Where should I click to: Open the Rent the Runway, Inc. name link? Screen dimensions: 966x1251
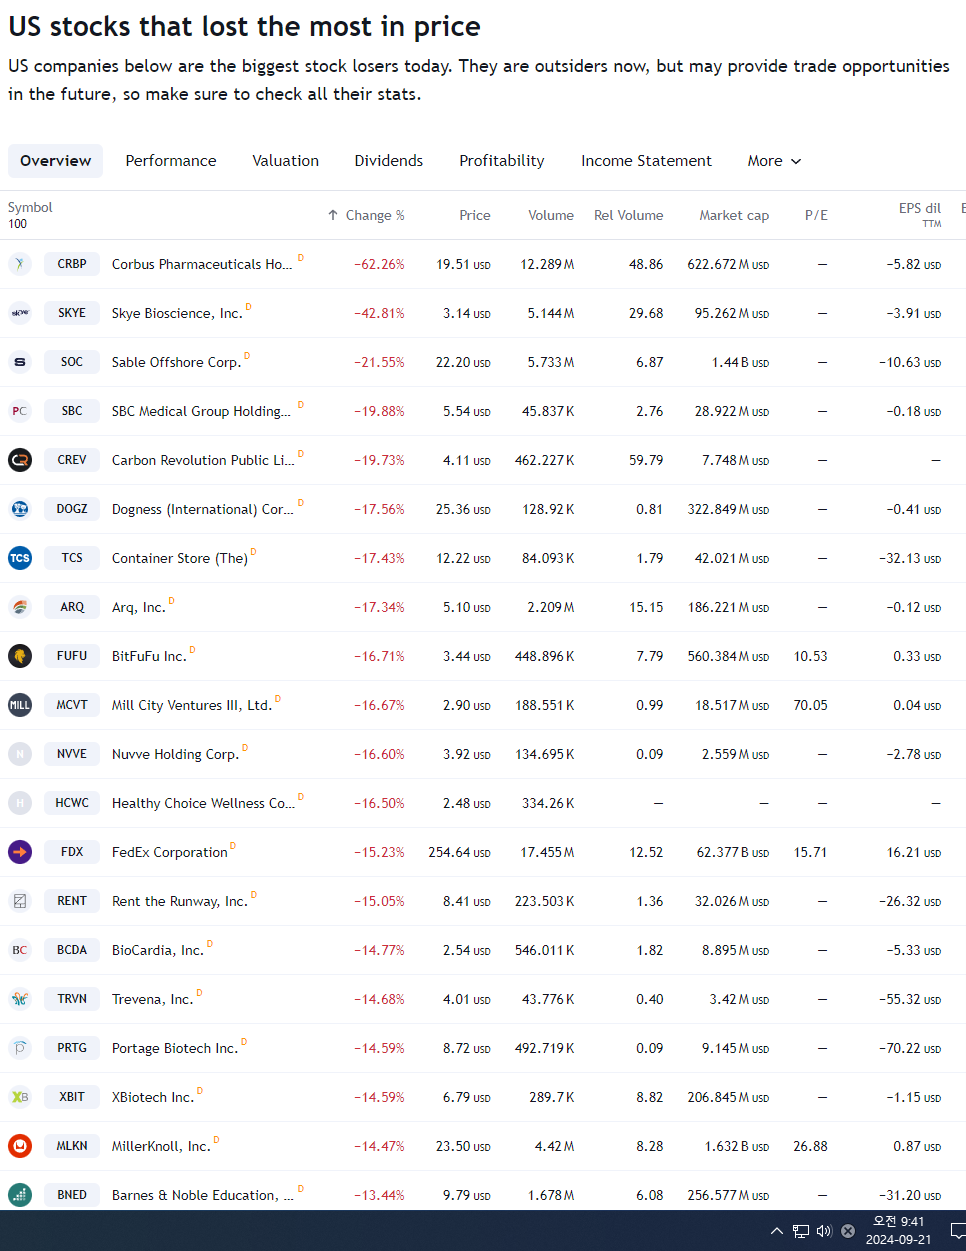(179, 901)
